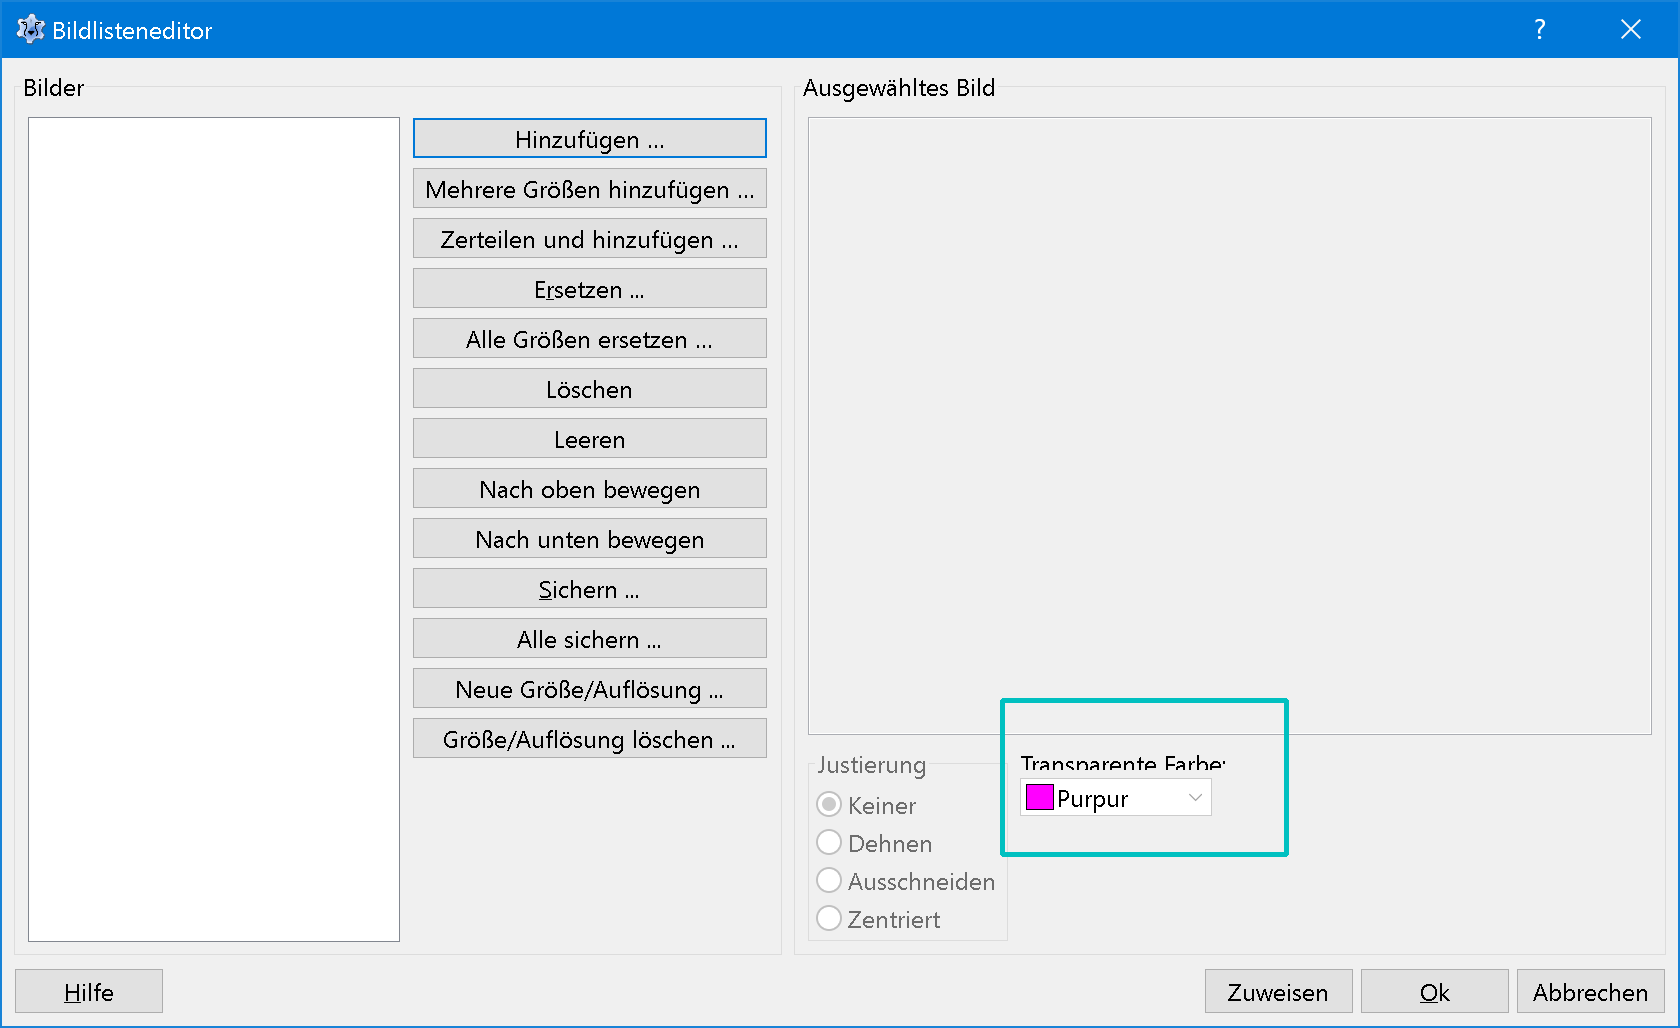Click Alle Größen ersetzen

tap(589, 339)
